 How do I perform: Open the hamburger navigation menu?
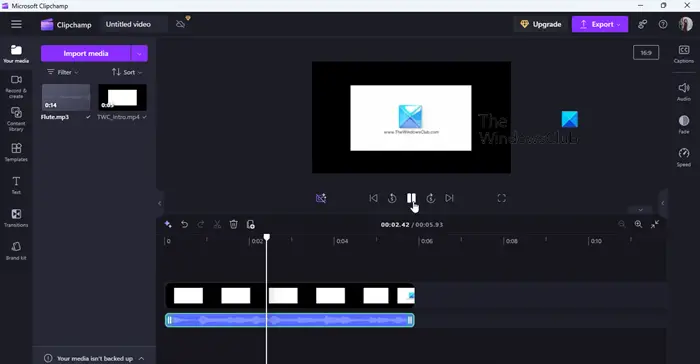point(16,24)
